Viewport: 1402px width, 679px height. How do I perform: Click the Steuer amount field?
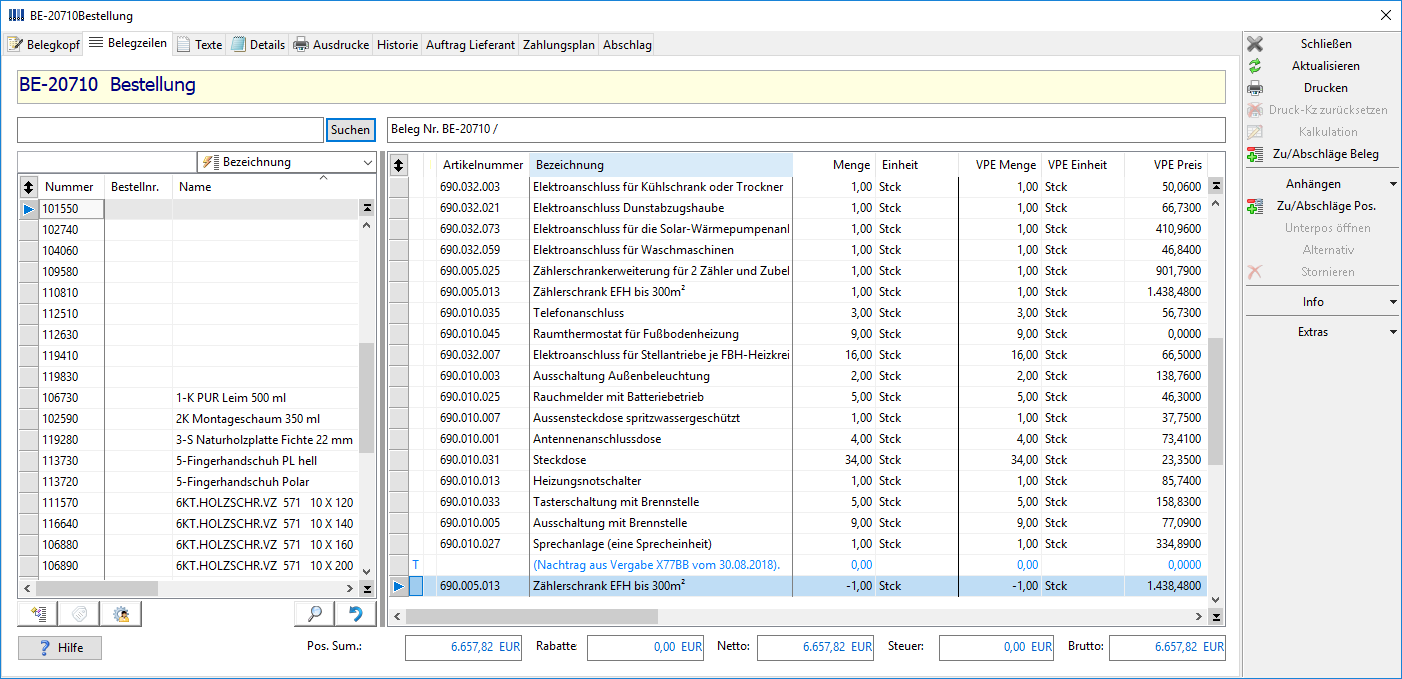pos(997,648)
